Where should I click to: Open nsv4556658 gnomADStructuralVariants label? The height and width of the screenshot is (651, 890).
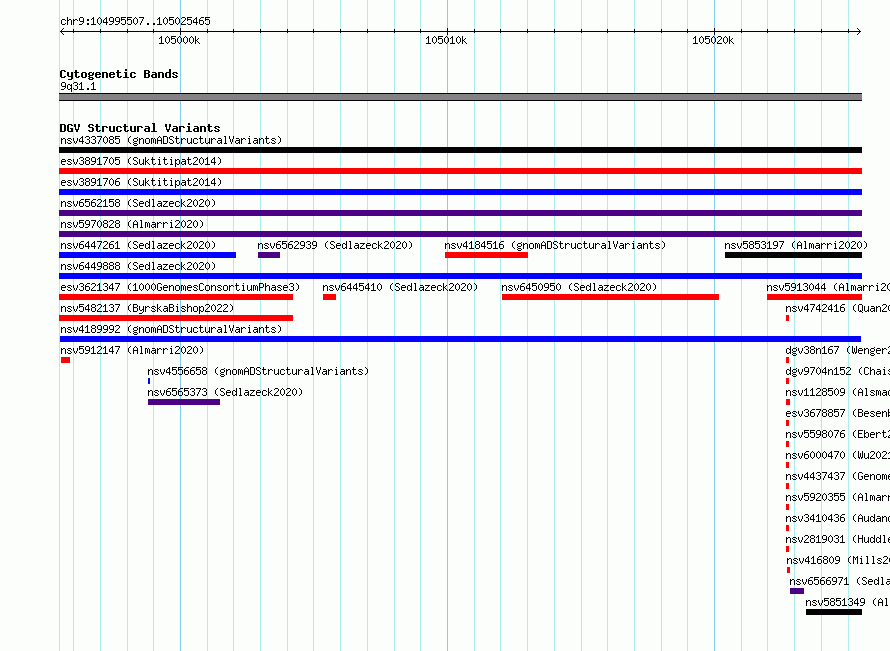(258, 371)
